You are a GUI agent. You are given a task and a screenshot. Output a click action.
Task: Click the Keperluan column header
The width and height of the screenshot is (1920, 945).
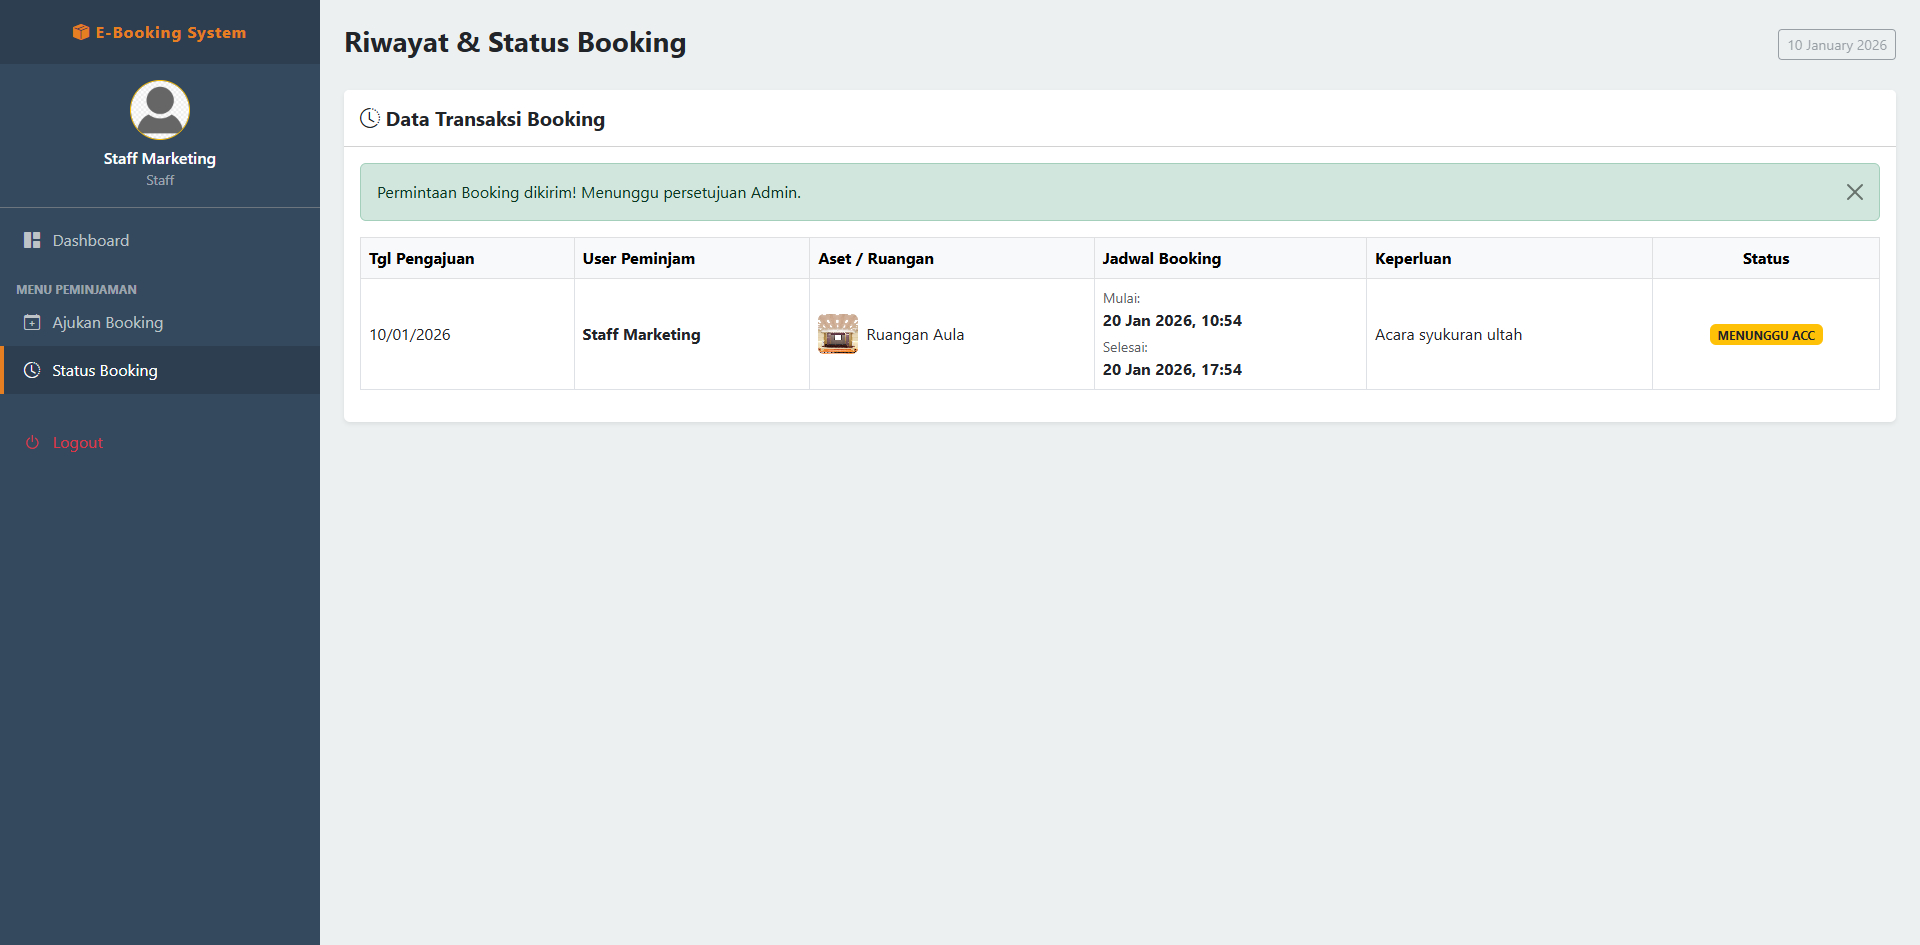tap(1413, 258)
